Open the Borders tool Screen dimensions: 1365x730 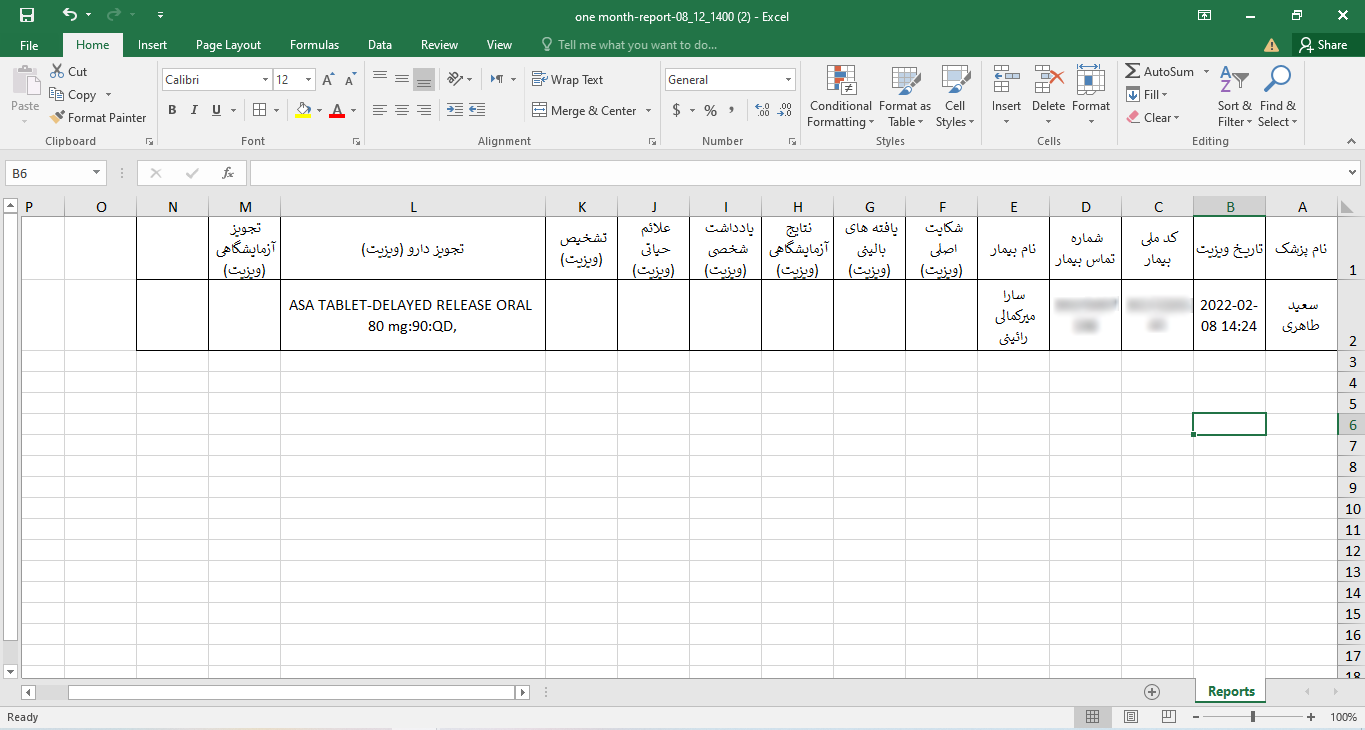259,110
